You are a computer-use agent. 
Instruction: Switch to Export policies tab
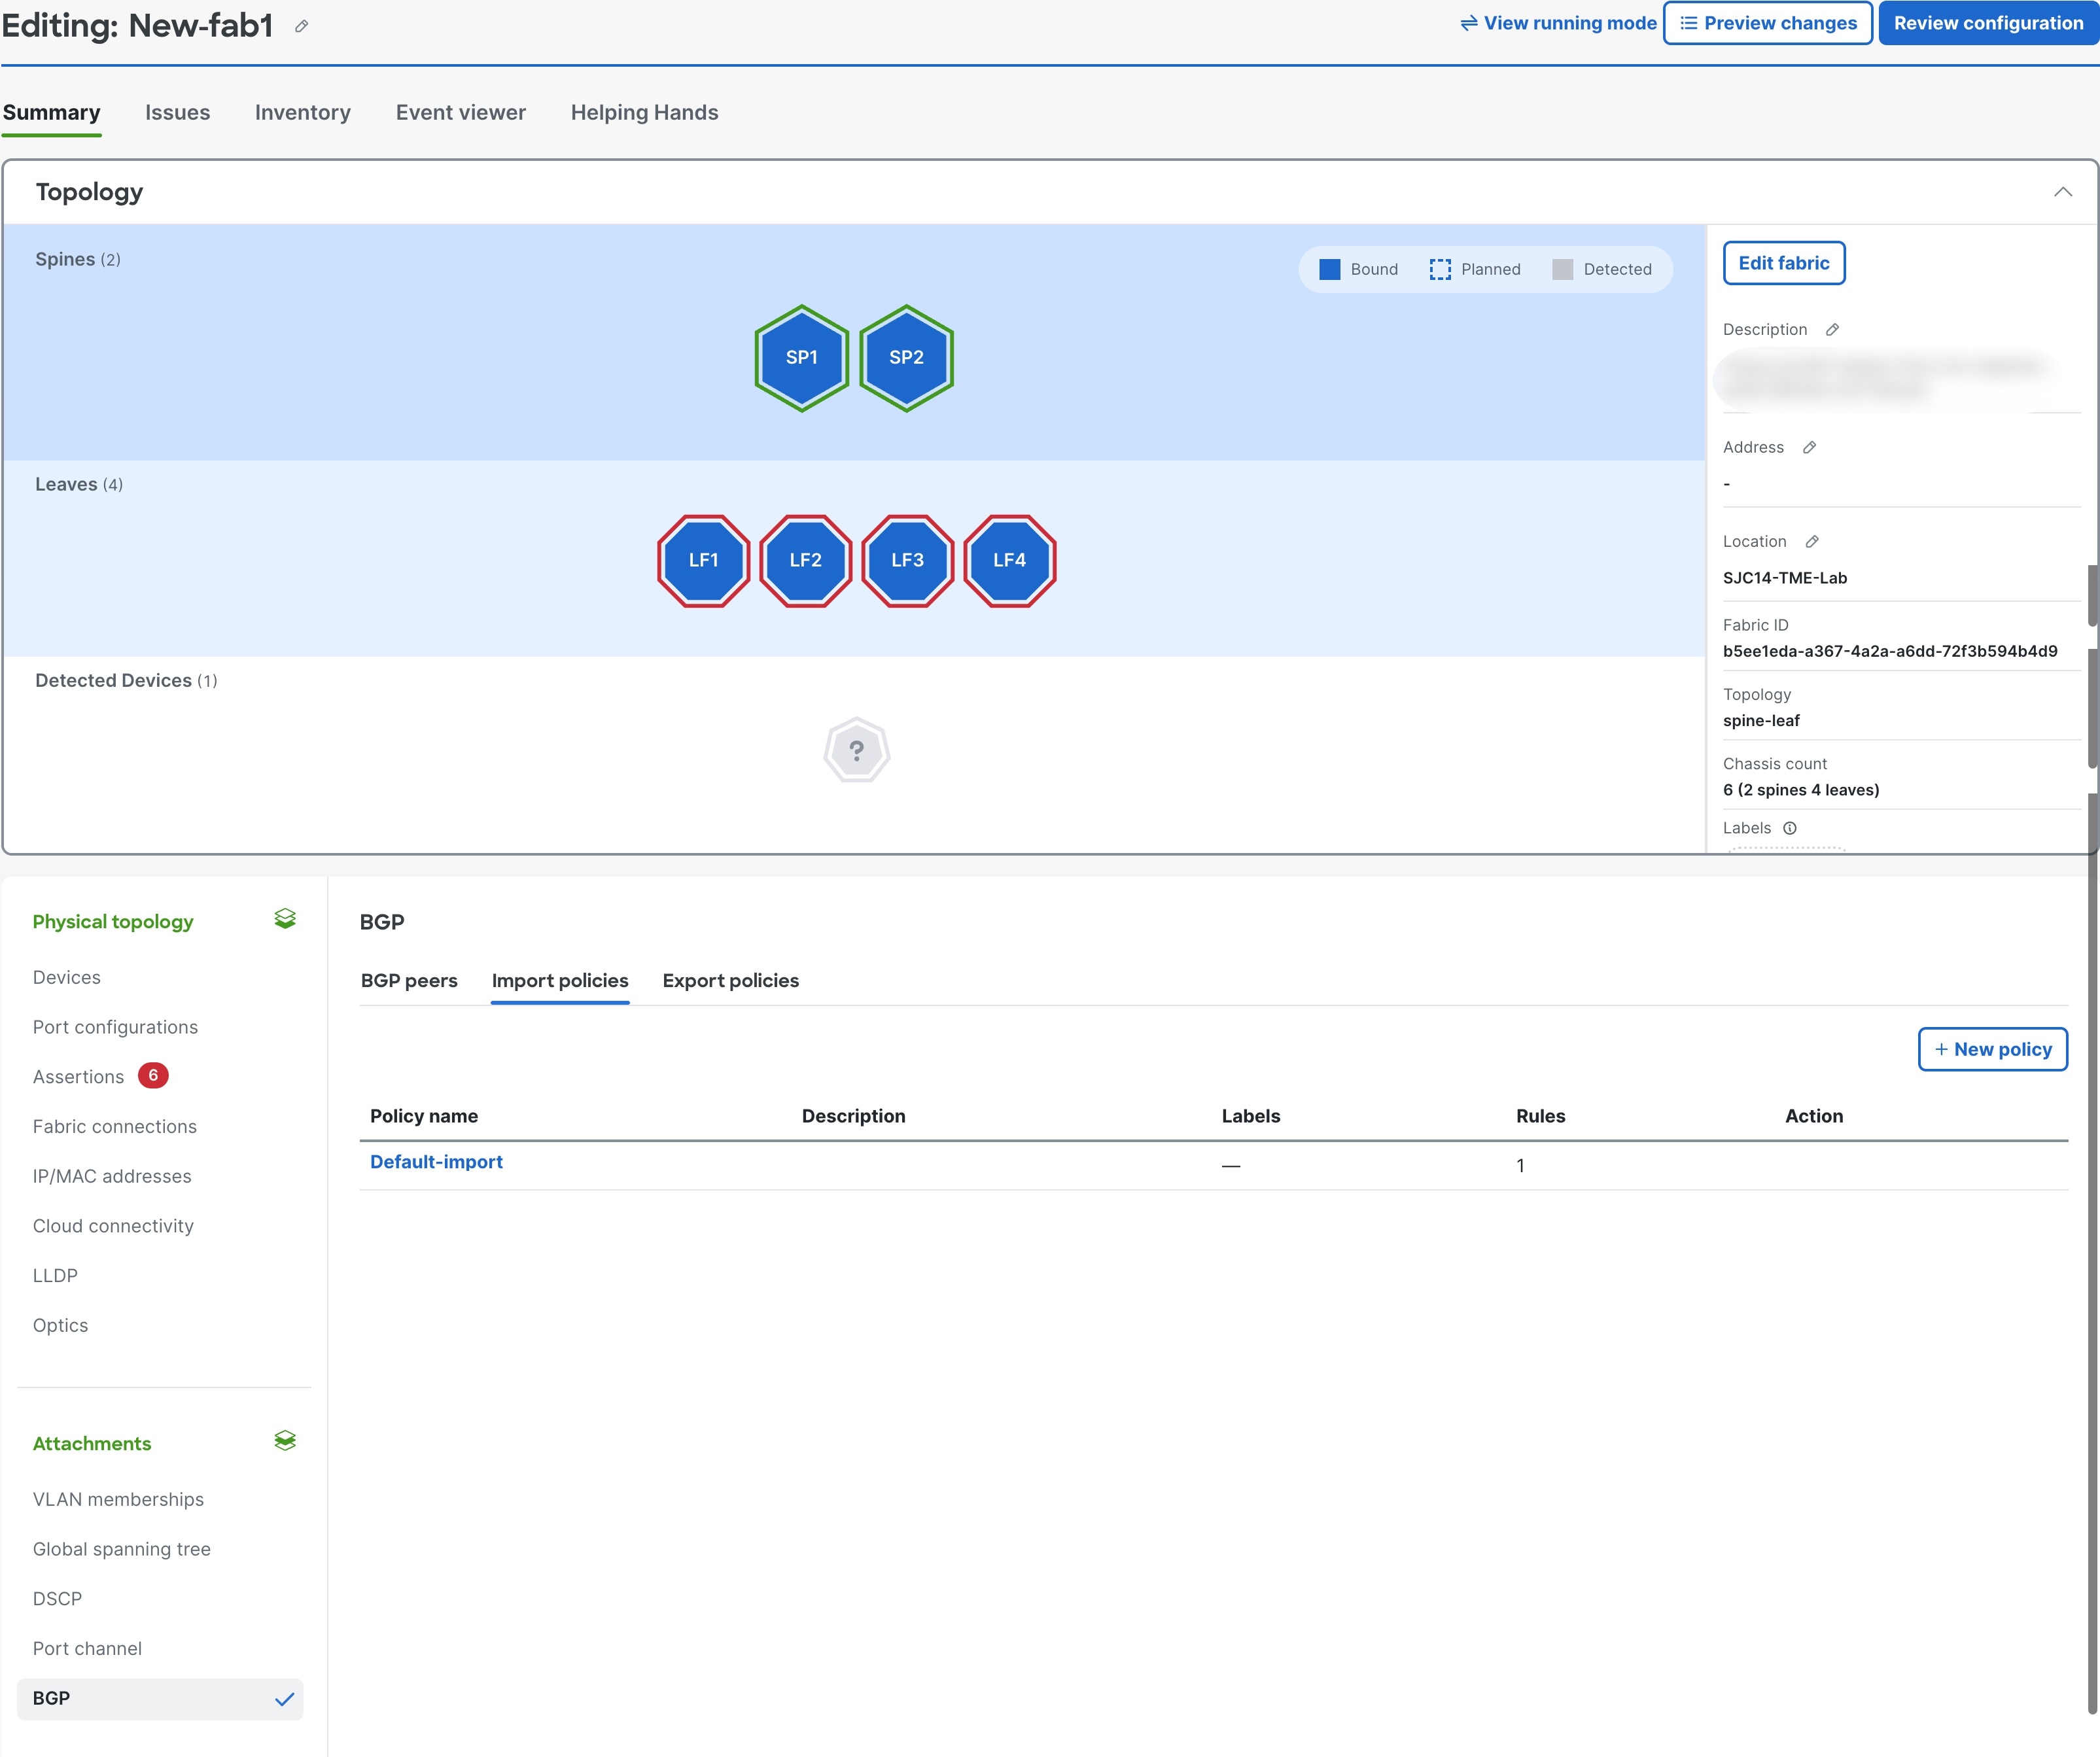[731, 981]
